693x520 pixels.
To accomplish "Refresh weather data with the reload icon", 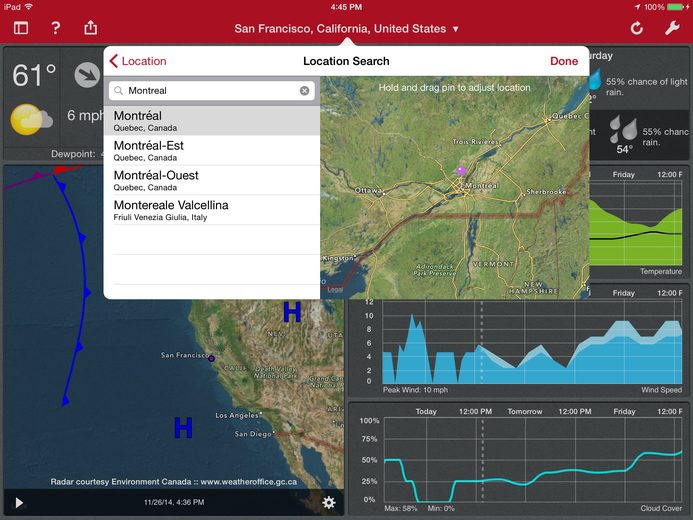I will coord(636,28).
